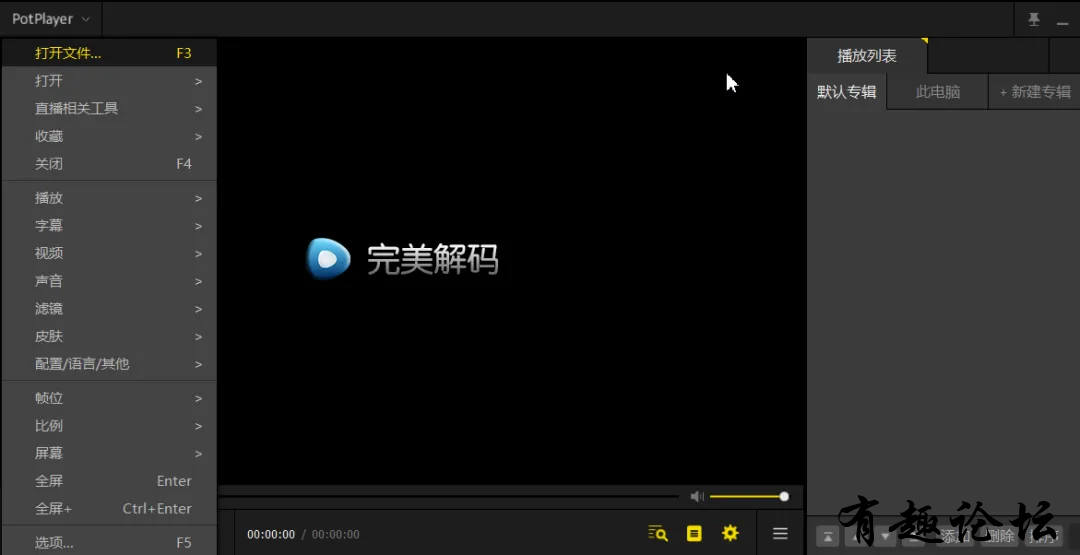Open the 比例 aspect ratio submenu
Viewport: 1080px width, 555px height.
coord(110,426)
